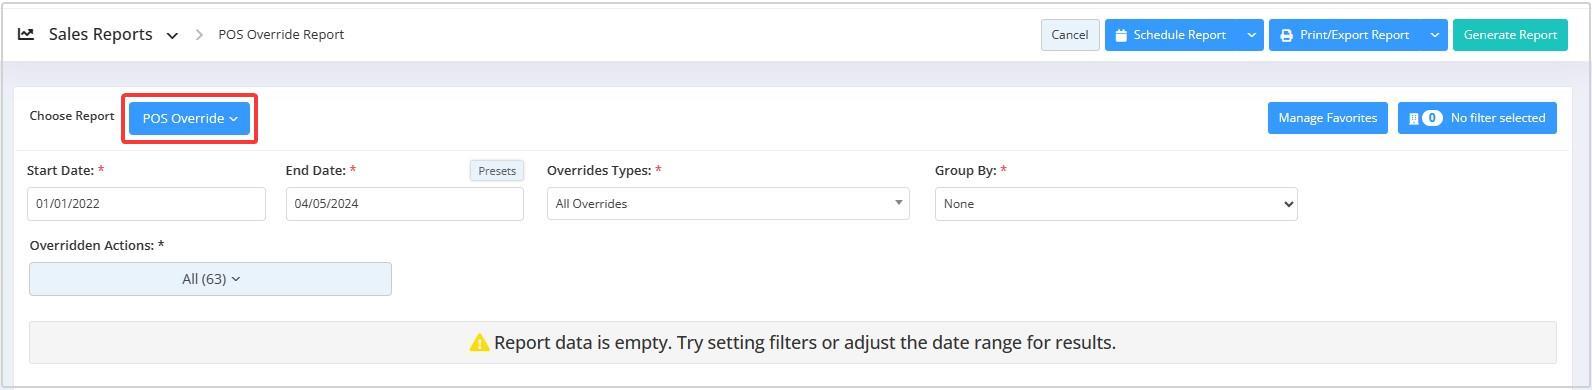Viewport: 1592px width, 390px height.
Task: Click the zero filter count badge
Action: click(1432, 118)
